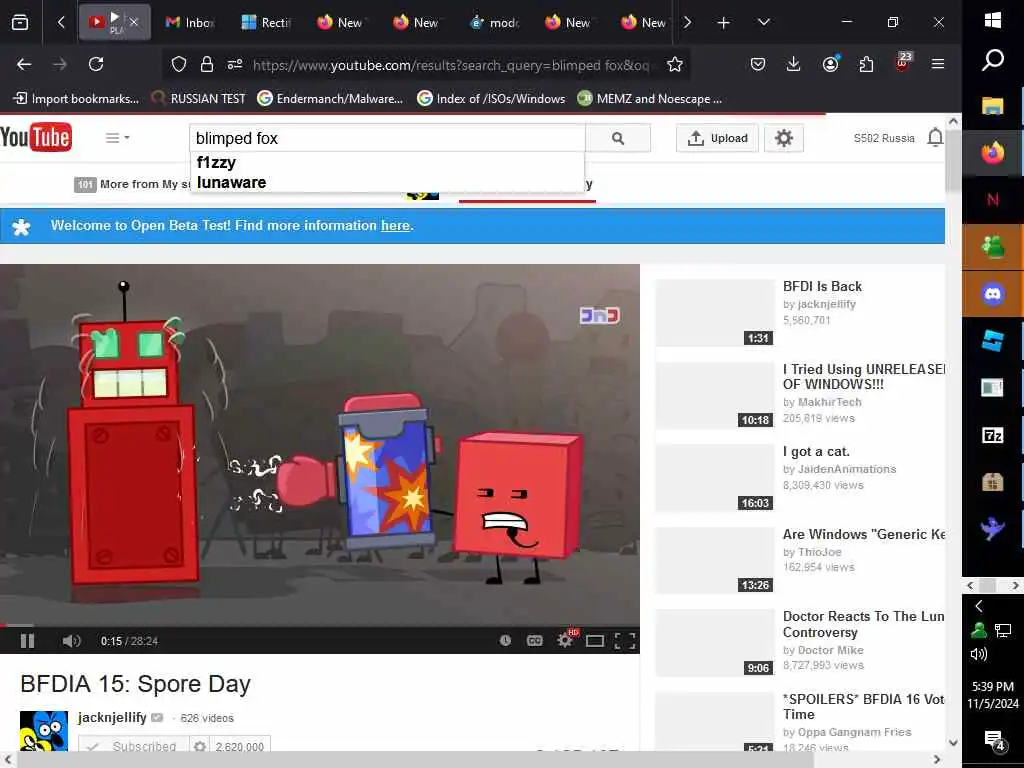1024x768 pixels.
Task: Open the YouTube guide menu dropdown
Action: coord(118,138)
